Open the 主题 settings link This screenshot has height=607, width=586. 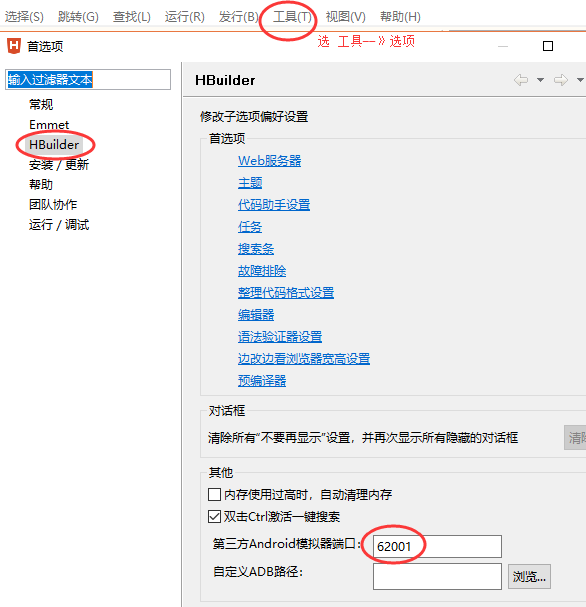[x=250, y=183]
